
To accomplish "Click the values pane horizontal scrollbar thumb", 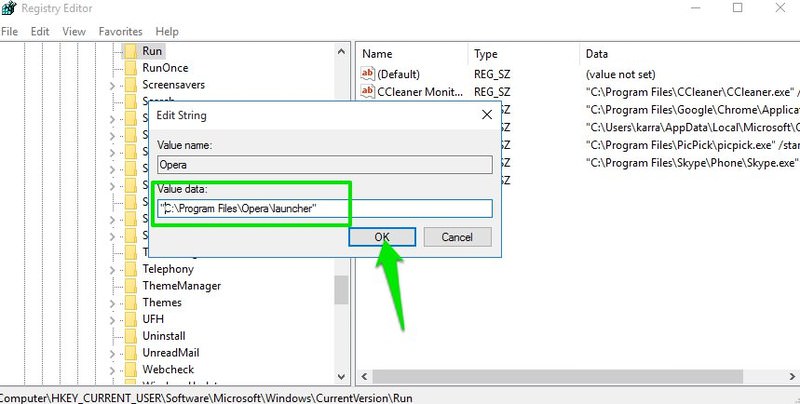I will (557, 377).
